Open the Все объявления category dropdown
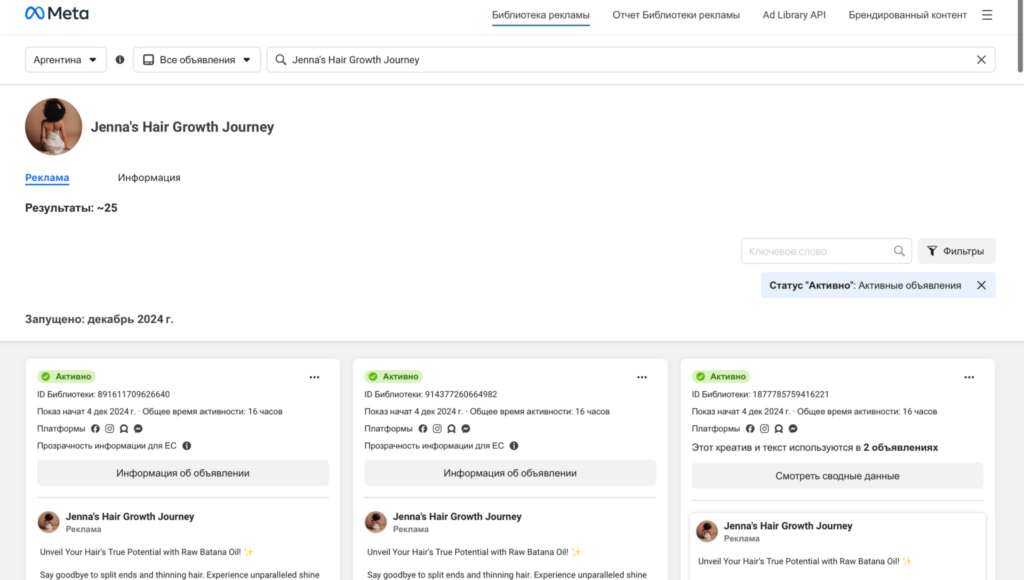 (x=197, y=59)
